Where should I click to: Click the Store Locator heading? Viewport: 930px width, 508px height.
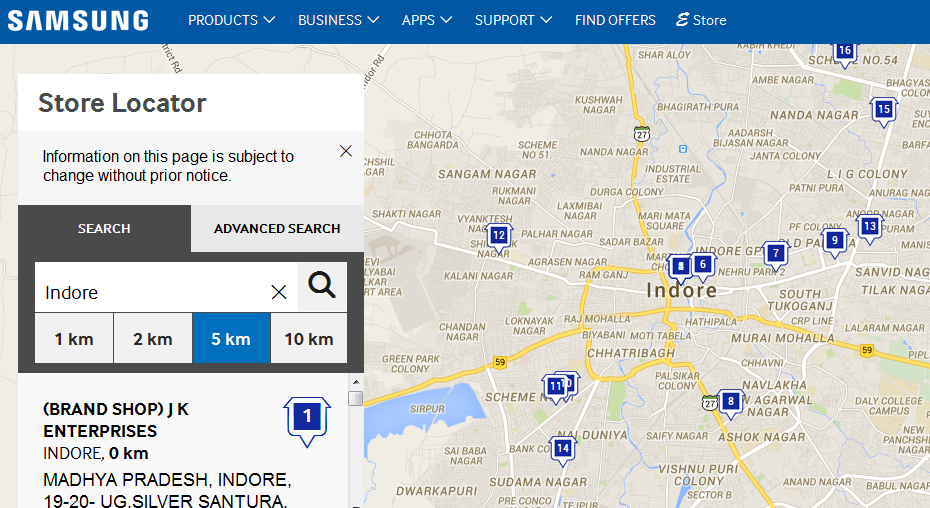pyautogui.click(x=122, y=103)
